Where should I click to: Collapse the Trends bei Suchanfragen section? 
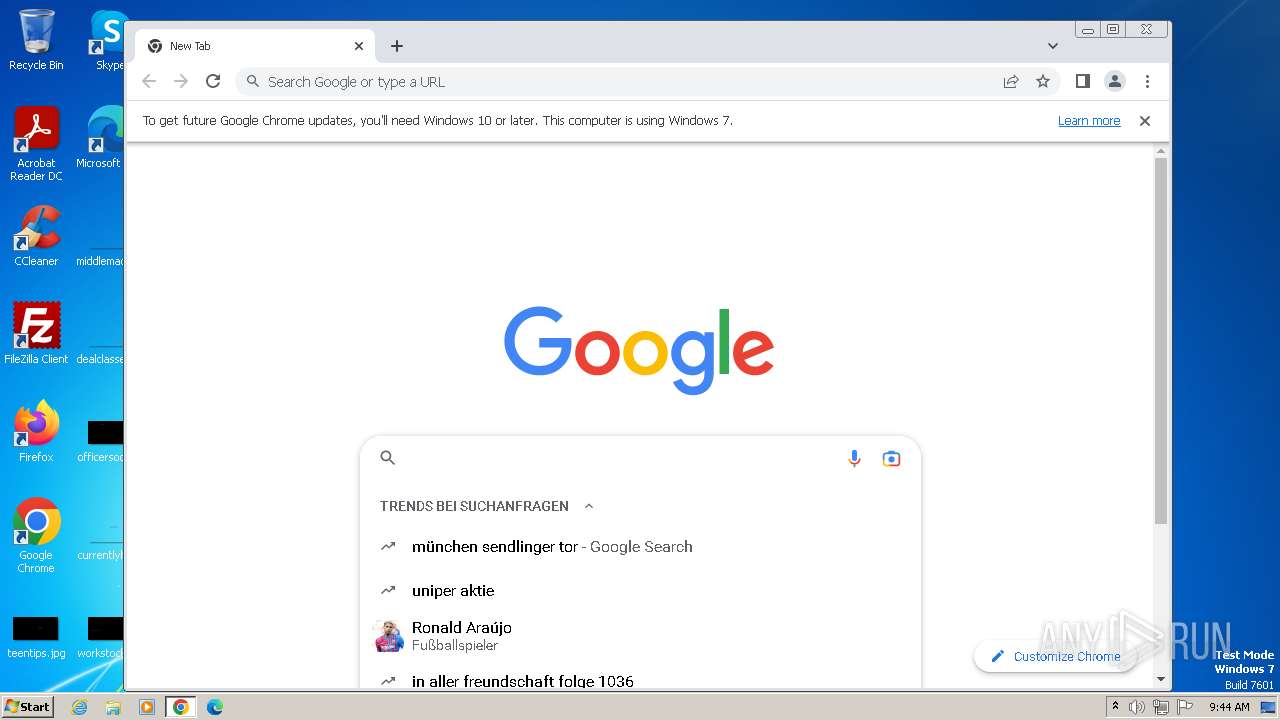[x=589, y=506]
